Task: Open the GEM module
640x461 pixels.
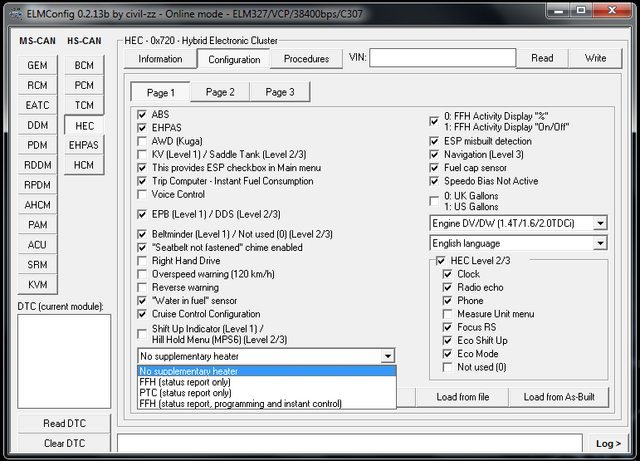Action: coord(37,65)
